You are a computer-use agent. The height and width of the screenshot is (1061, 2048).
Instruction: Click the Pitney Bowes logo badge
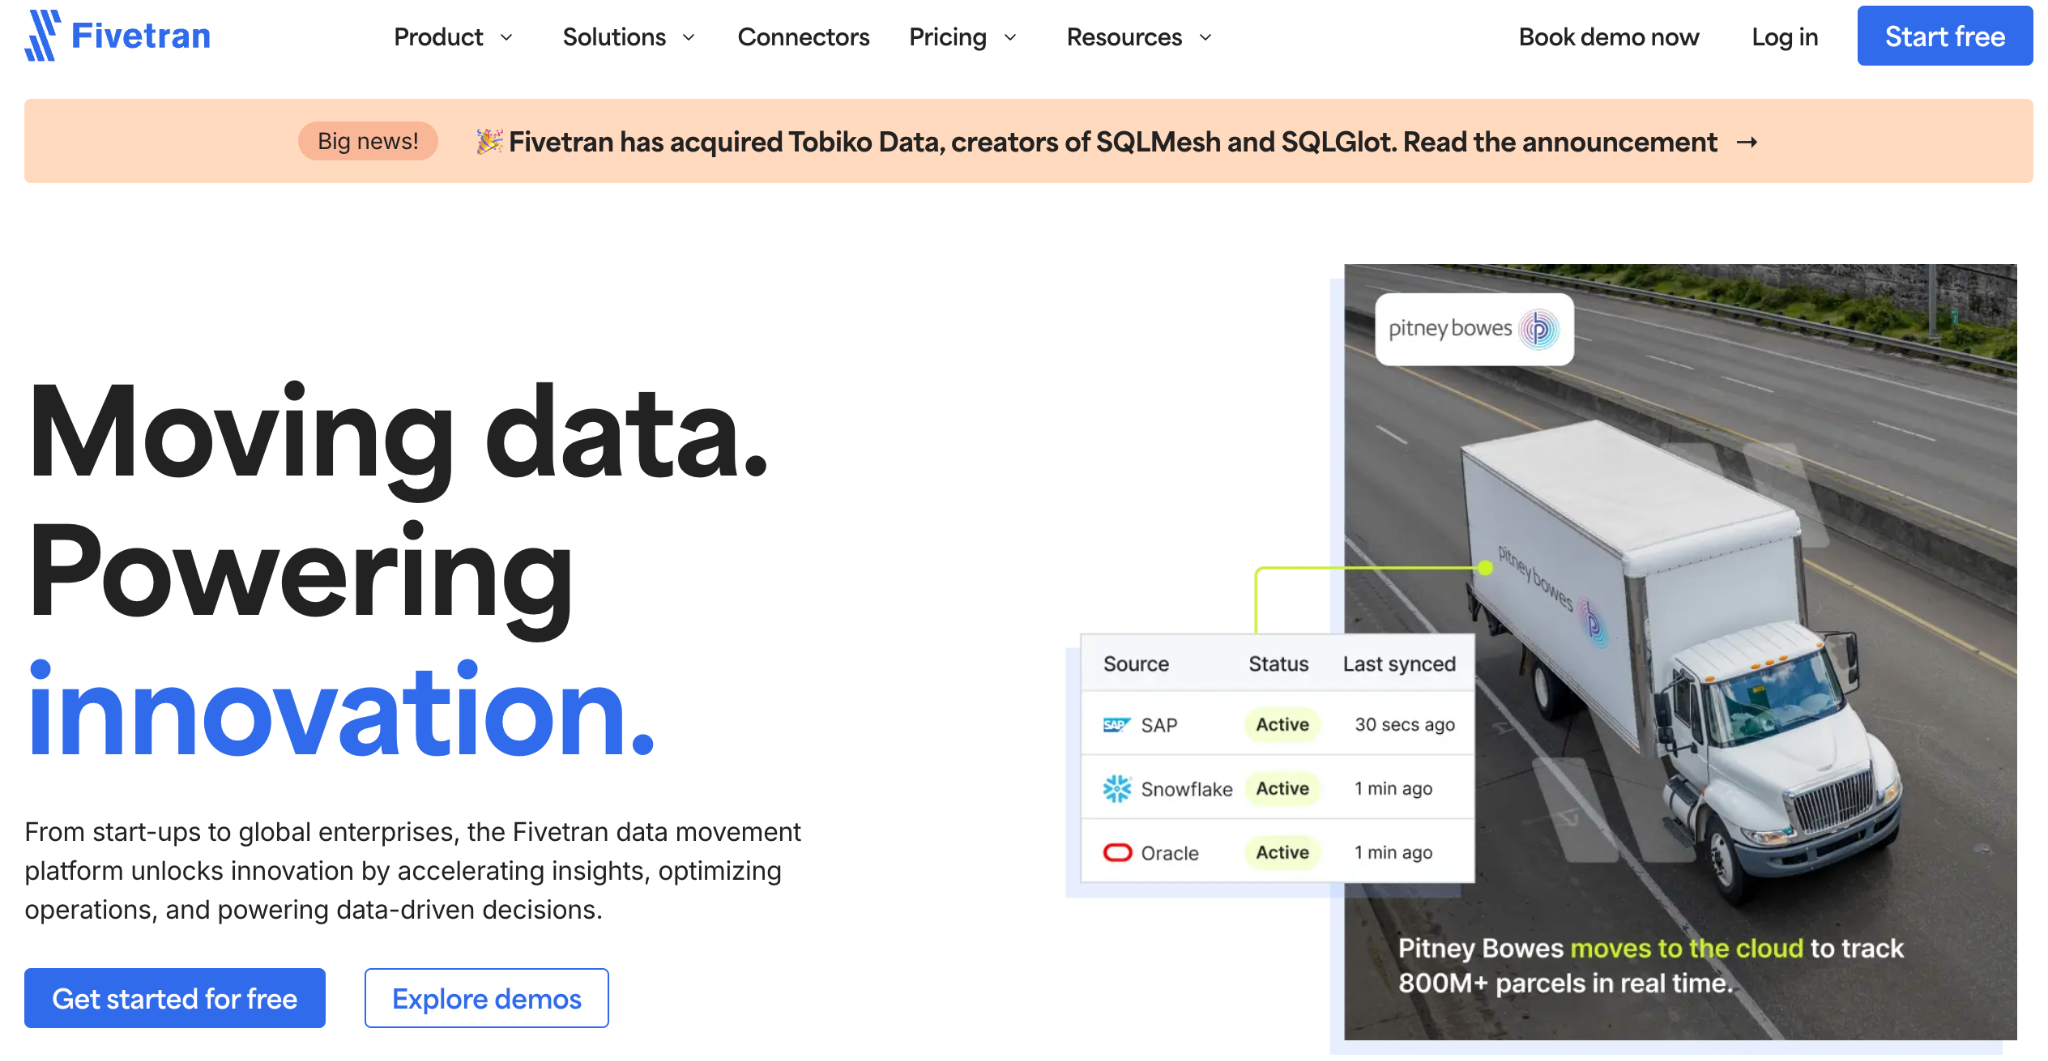[1474, 329]
